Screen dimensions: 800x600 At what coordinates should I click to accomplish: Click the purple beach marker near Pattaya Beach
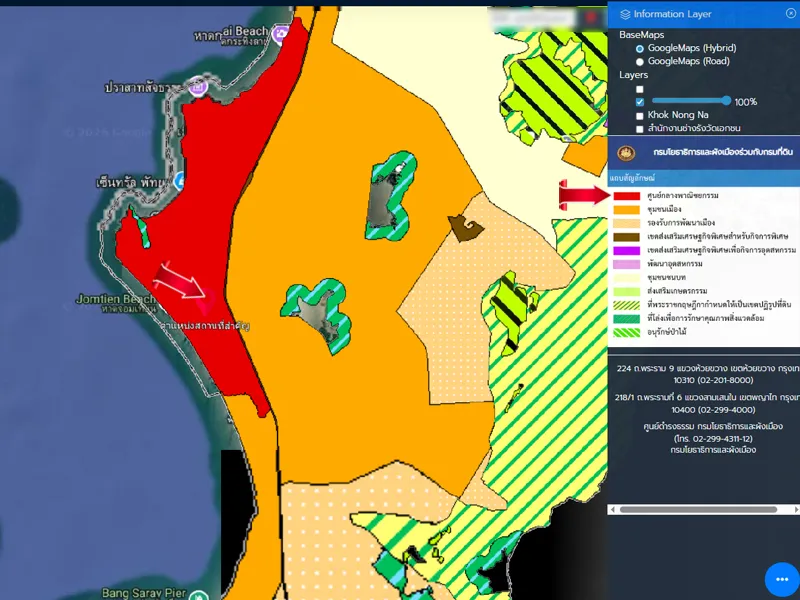tap(280, 34)
